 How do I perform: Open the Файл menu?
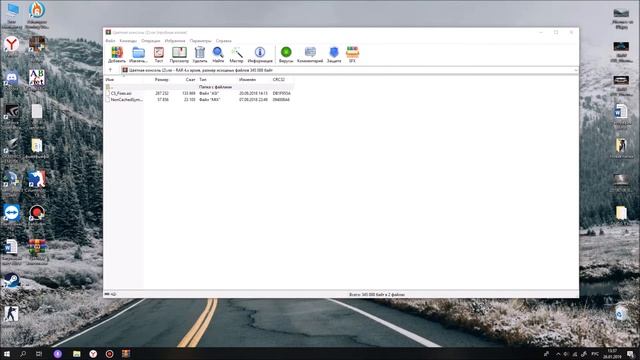110,41
